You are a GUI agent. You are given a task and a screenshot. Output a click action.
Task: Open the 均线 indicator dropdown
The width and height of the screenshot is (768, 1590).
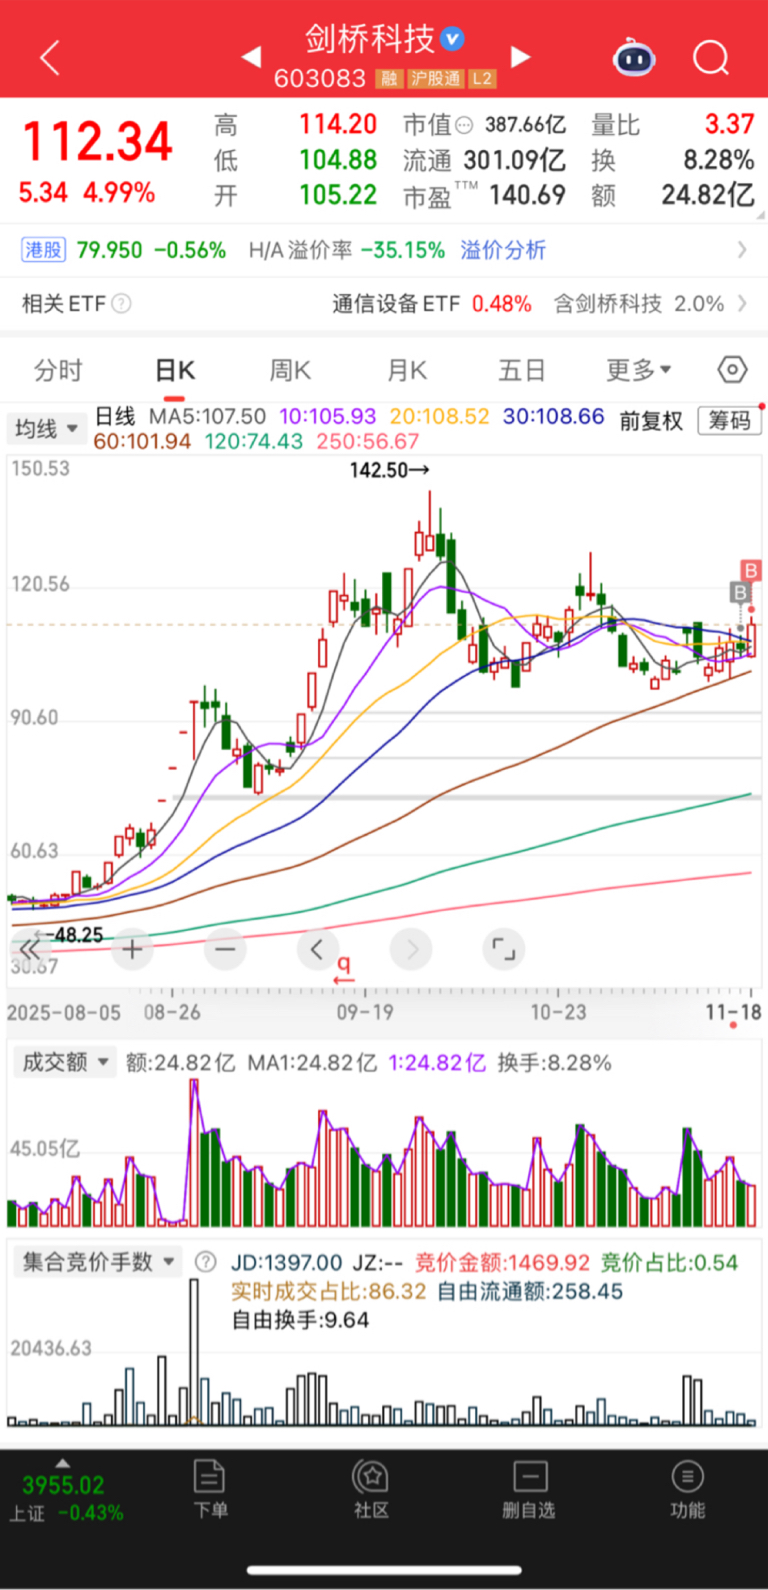[x=47, y=429]
